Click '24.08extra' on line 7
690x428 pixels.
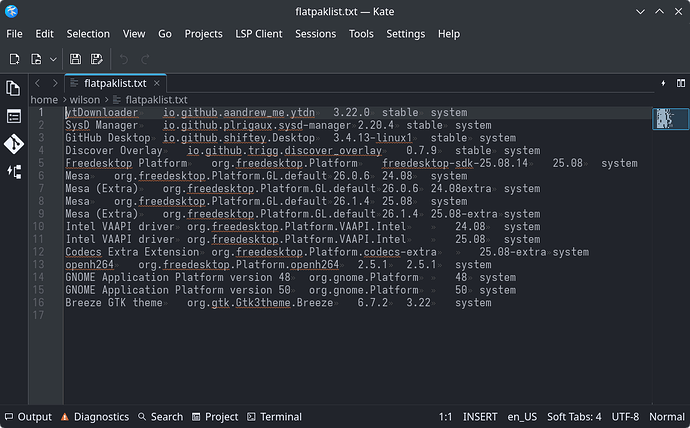pos(461,189)
